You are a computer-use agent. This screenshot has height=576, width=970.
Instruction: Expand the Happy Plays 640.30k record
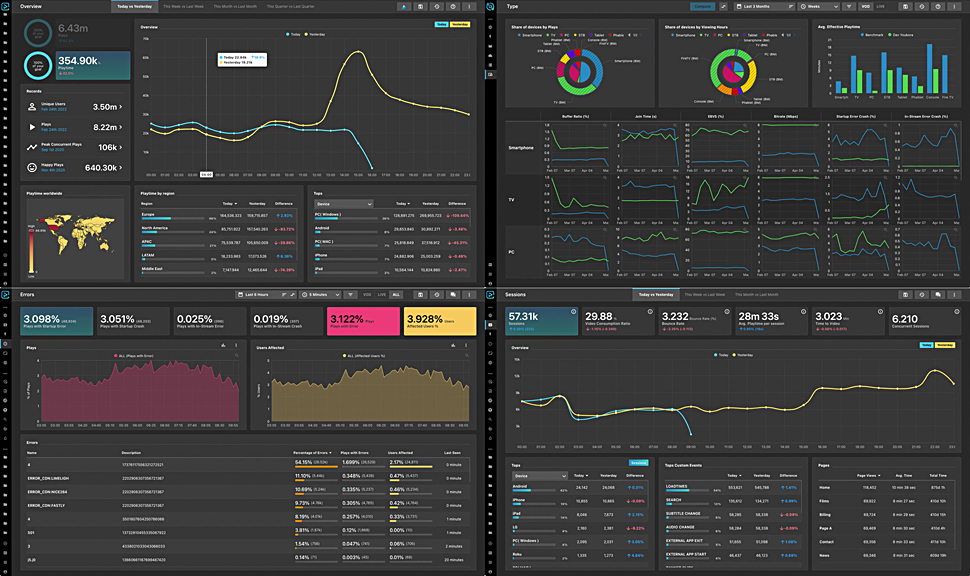tap(76, 168)
